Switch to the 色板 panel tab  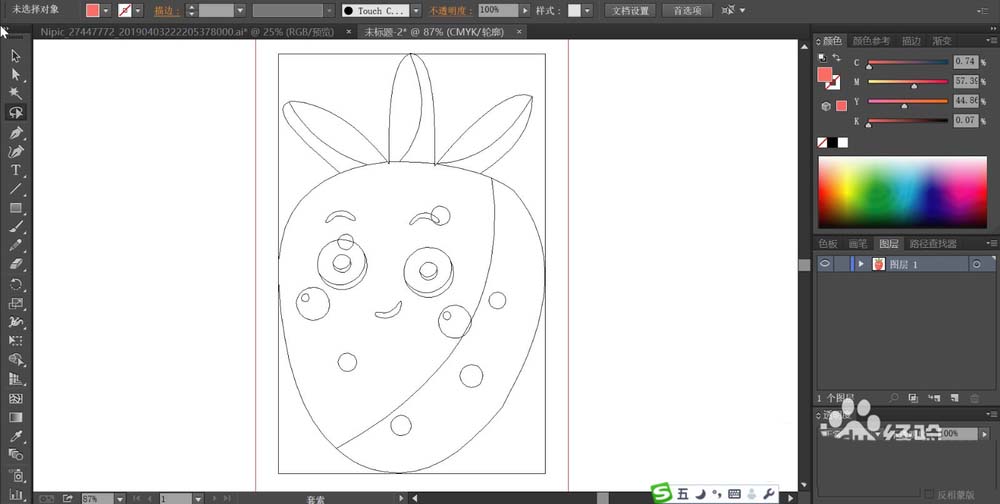point(828,244)
